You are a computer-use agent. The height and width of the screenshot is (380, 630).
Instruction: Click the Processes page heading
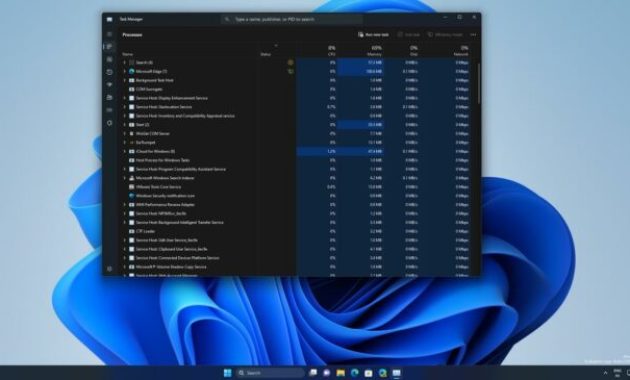(x=132, y=35)
